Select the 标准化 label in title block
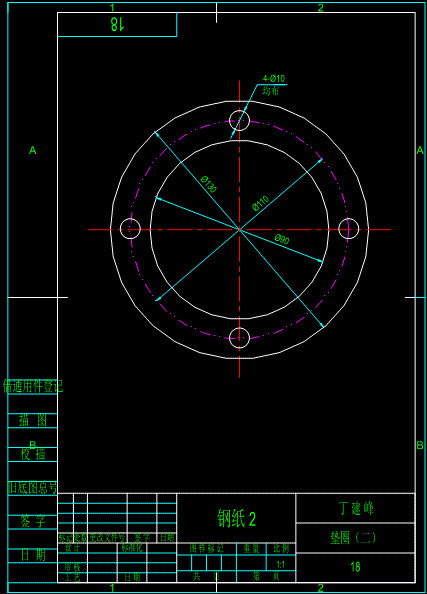The width and height of the screenshot is (427, 594). coord(132,548)
